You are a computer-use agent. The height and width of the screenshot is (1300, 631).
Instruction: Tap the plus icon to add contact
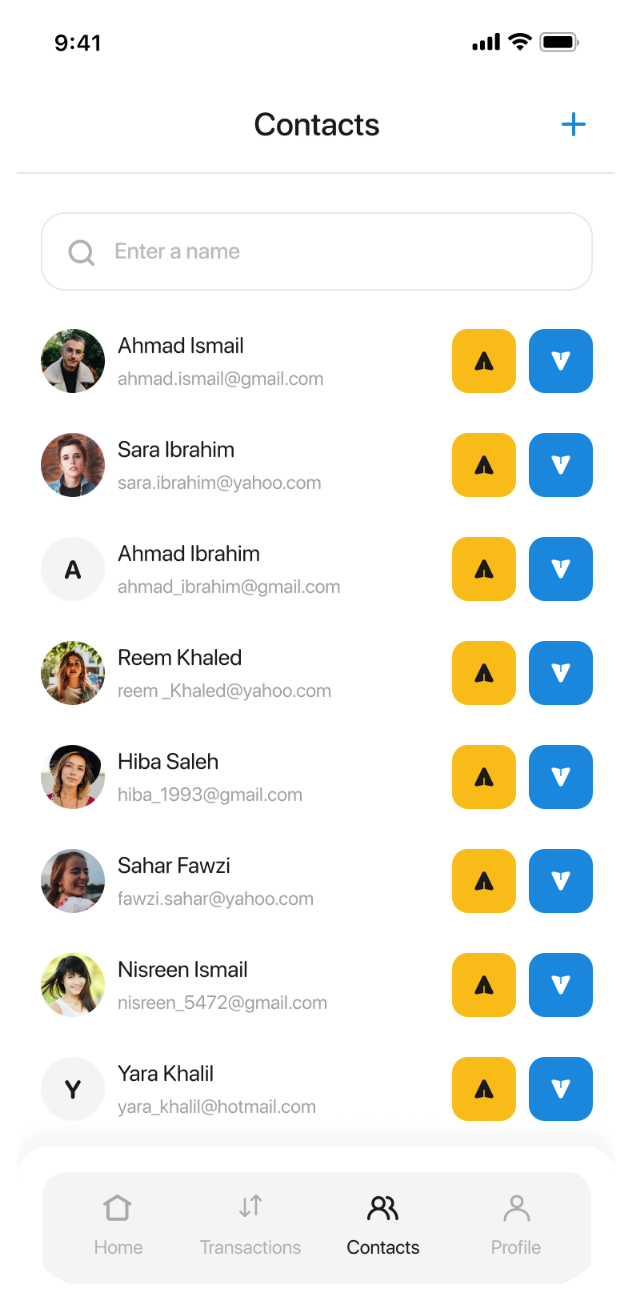(573, 125)
